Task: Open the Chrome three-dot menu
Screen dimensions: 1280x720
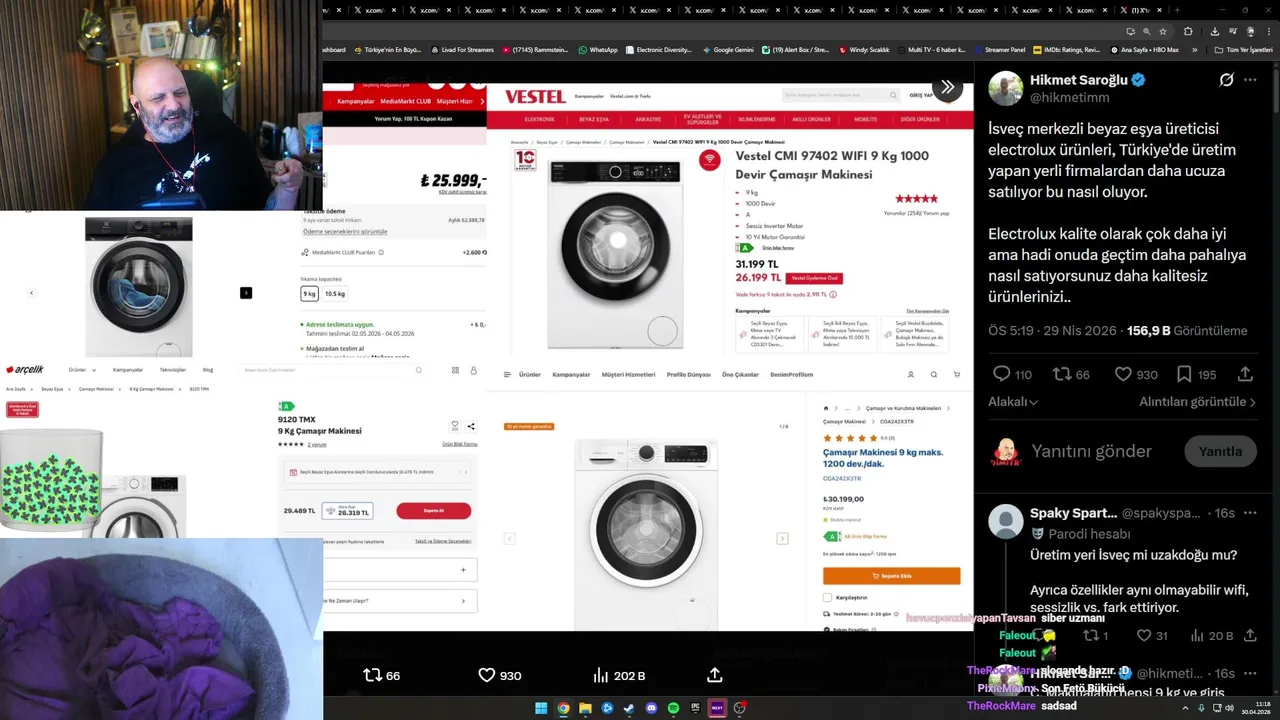Action: coord(1269,31)
